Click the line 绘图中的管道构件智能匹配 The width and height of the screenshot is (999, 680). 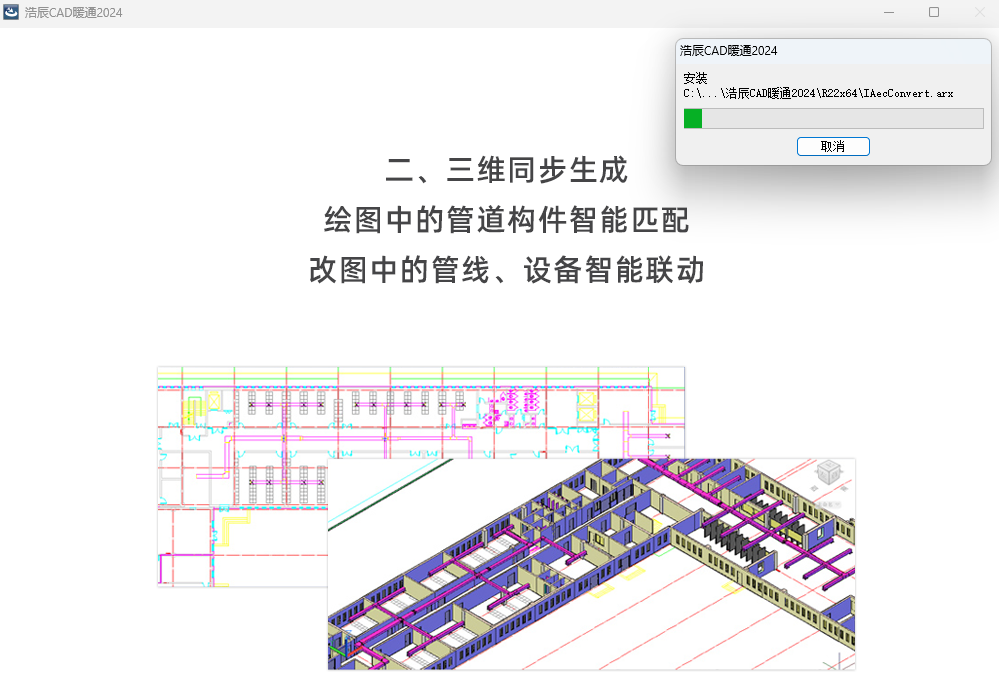pyautogui.click(x=507, y=221)
